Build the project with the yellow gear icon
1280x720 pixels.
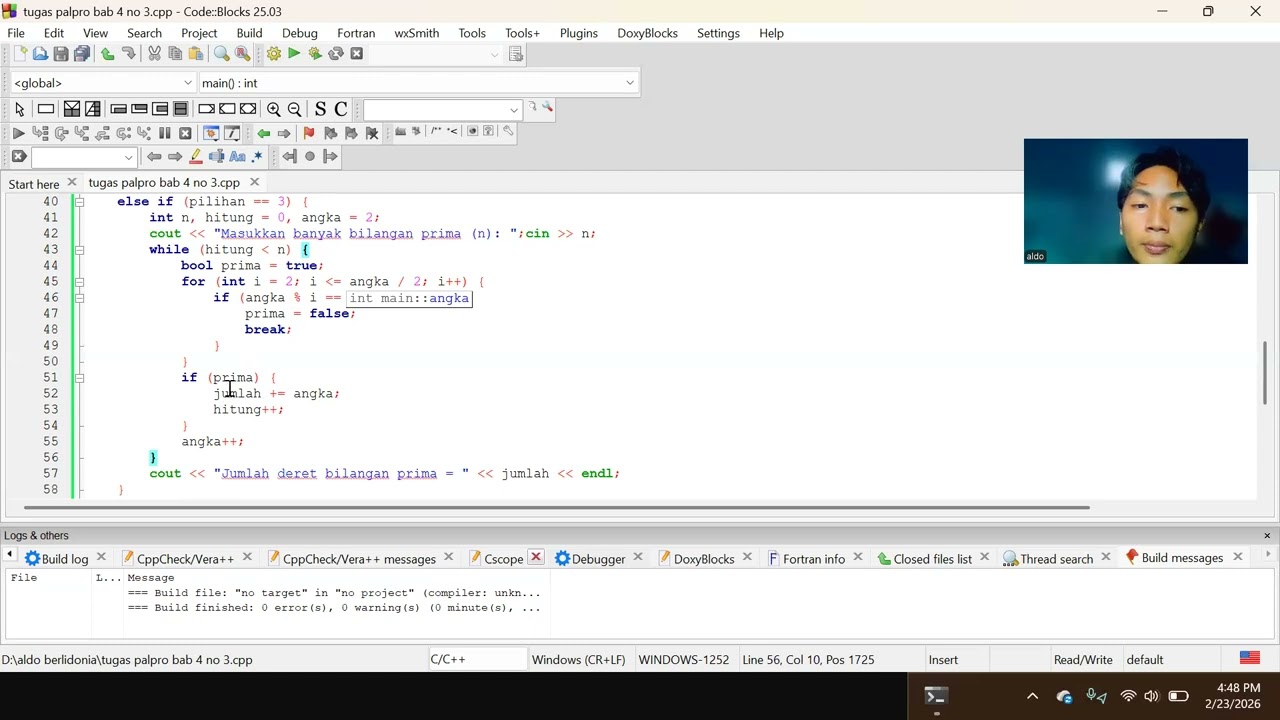273,54
